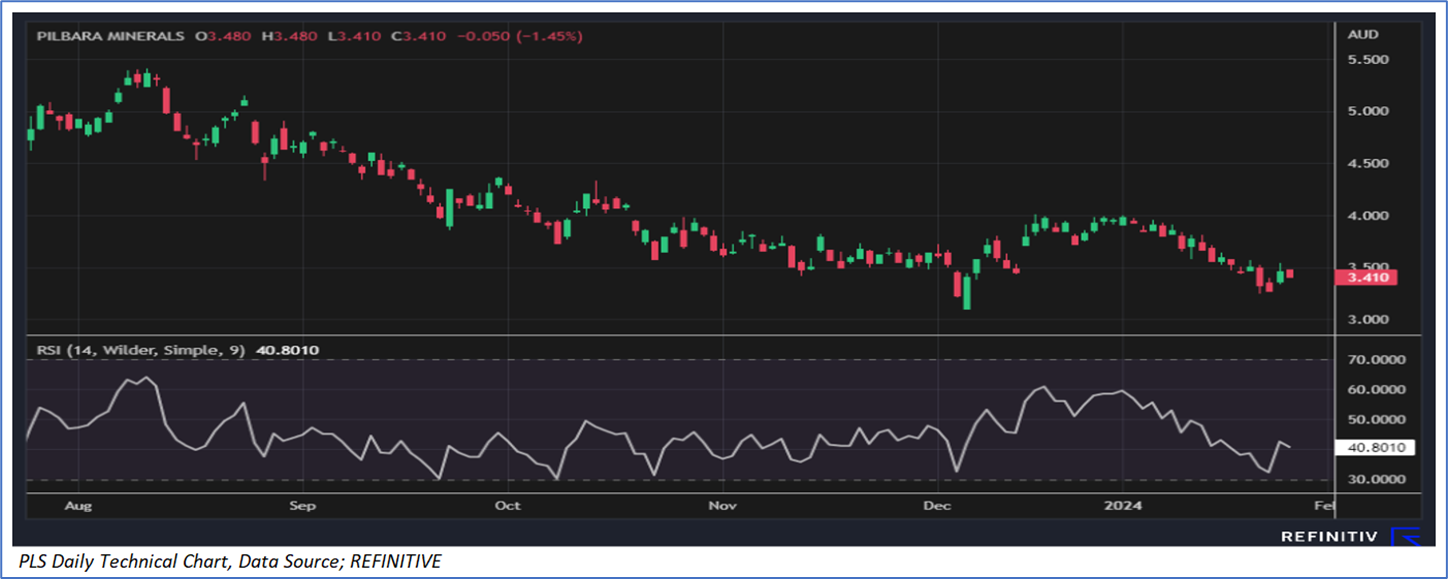The image size is (1448, 579).
Task: Click the 60.0000 RSI axis label
Action: coord(1374,390)
